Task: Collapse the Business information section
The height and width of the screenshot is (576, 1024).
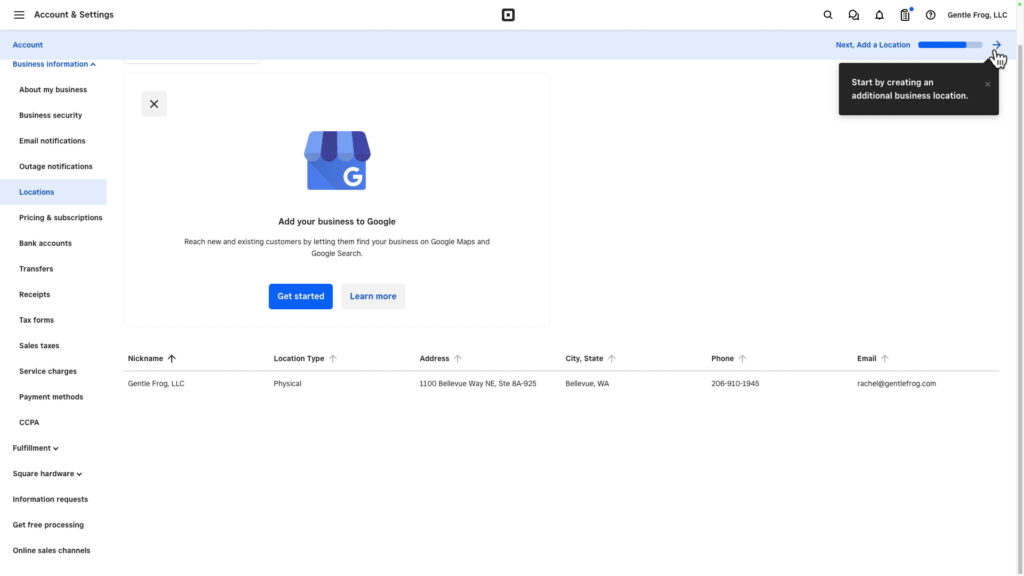Action: 54,64
